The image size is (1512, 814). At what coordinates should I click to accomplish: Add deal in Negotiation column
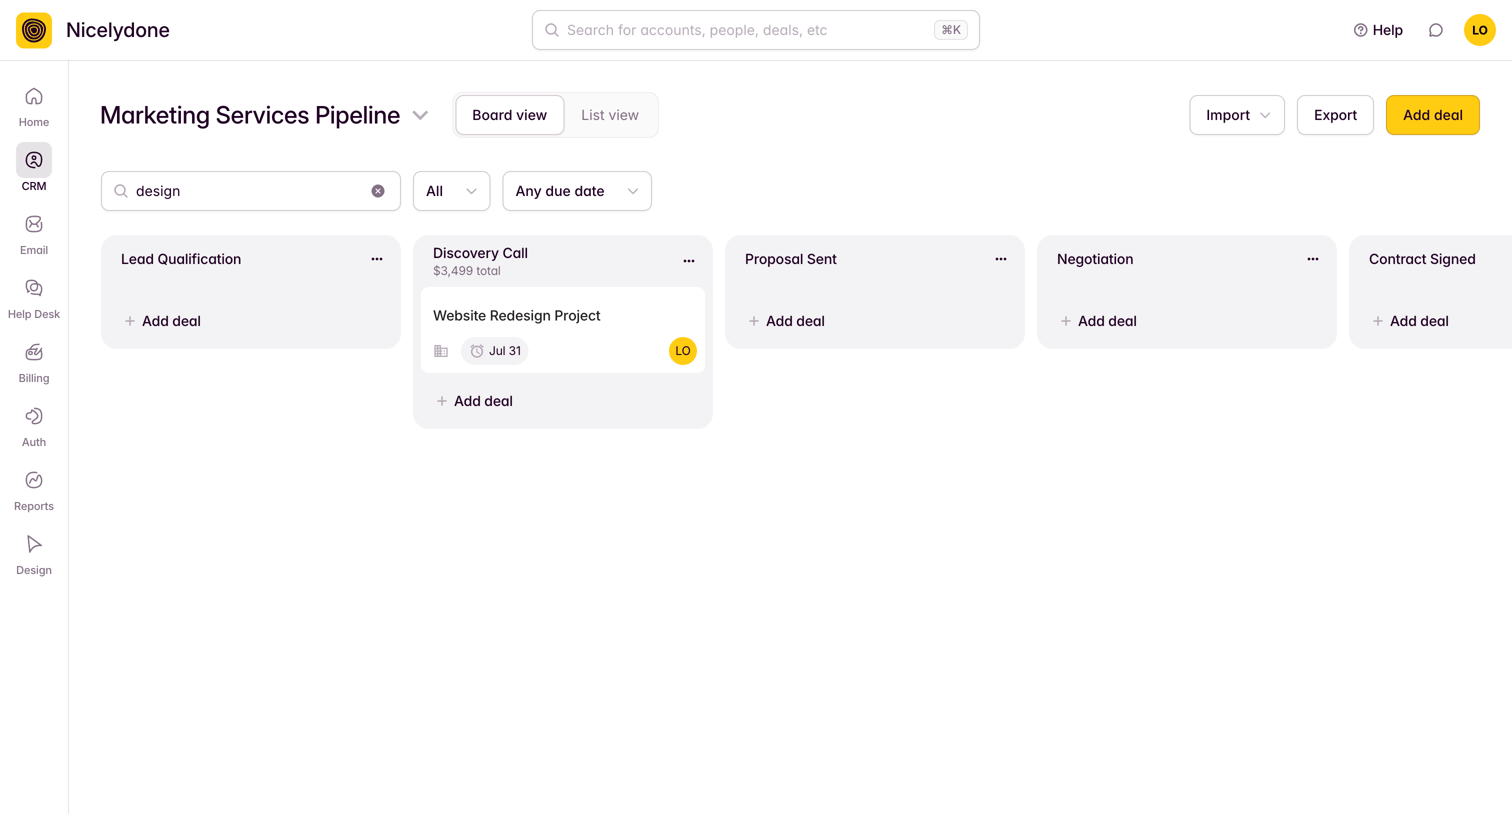pos(1098,321)
